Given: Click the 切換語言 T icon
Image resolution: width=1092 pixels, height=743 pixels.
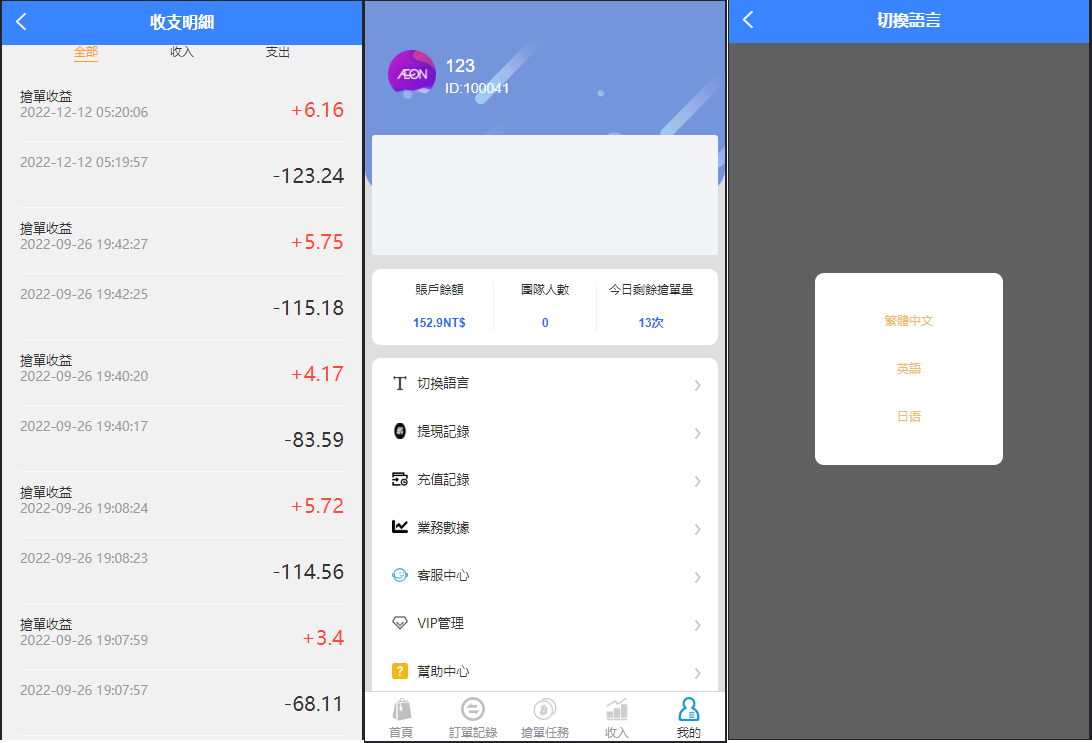Looking at the screenshot, I should (x=399, y=384).
